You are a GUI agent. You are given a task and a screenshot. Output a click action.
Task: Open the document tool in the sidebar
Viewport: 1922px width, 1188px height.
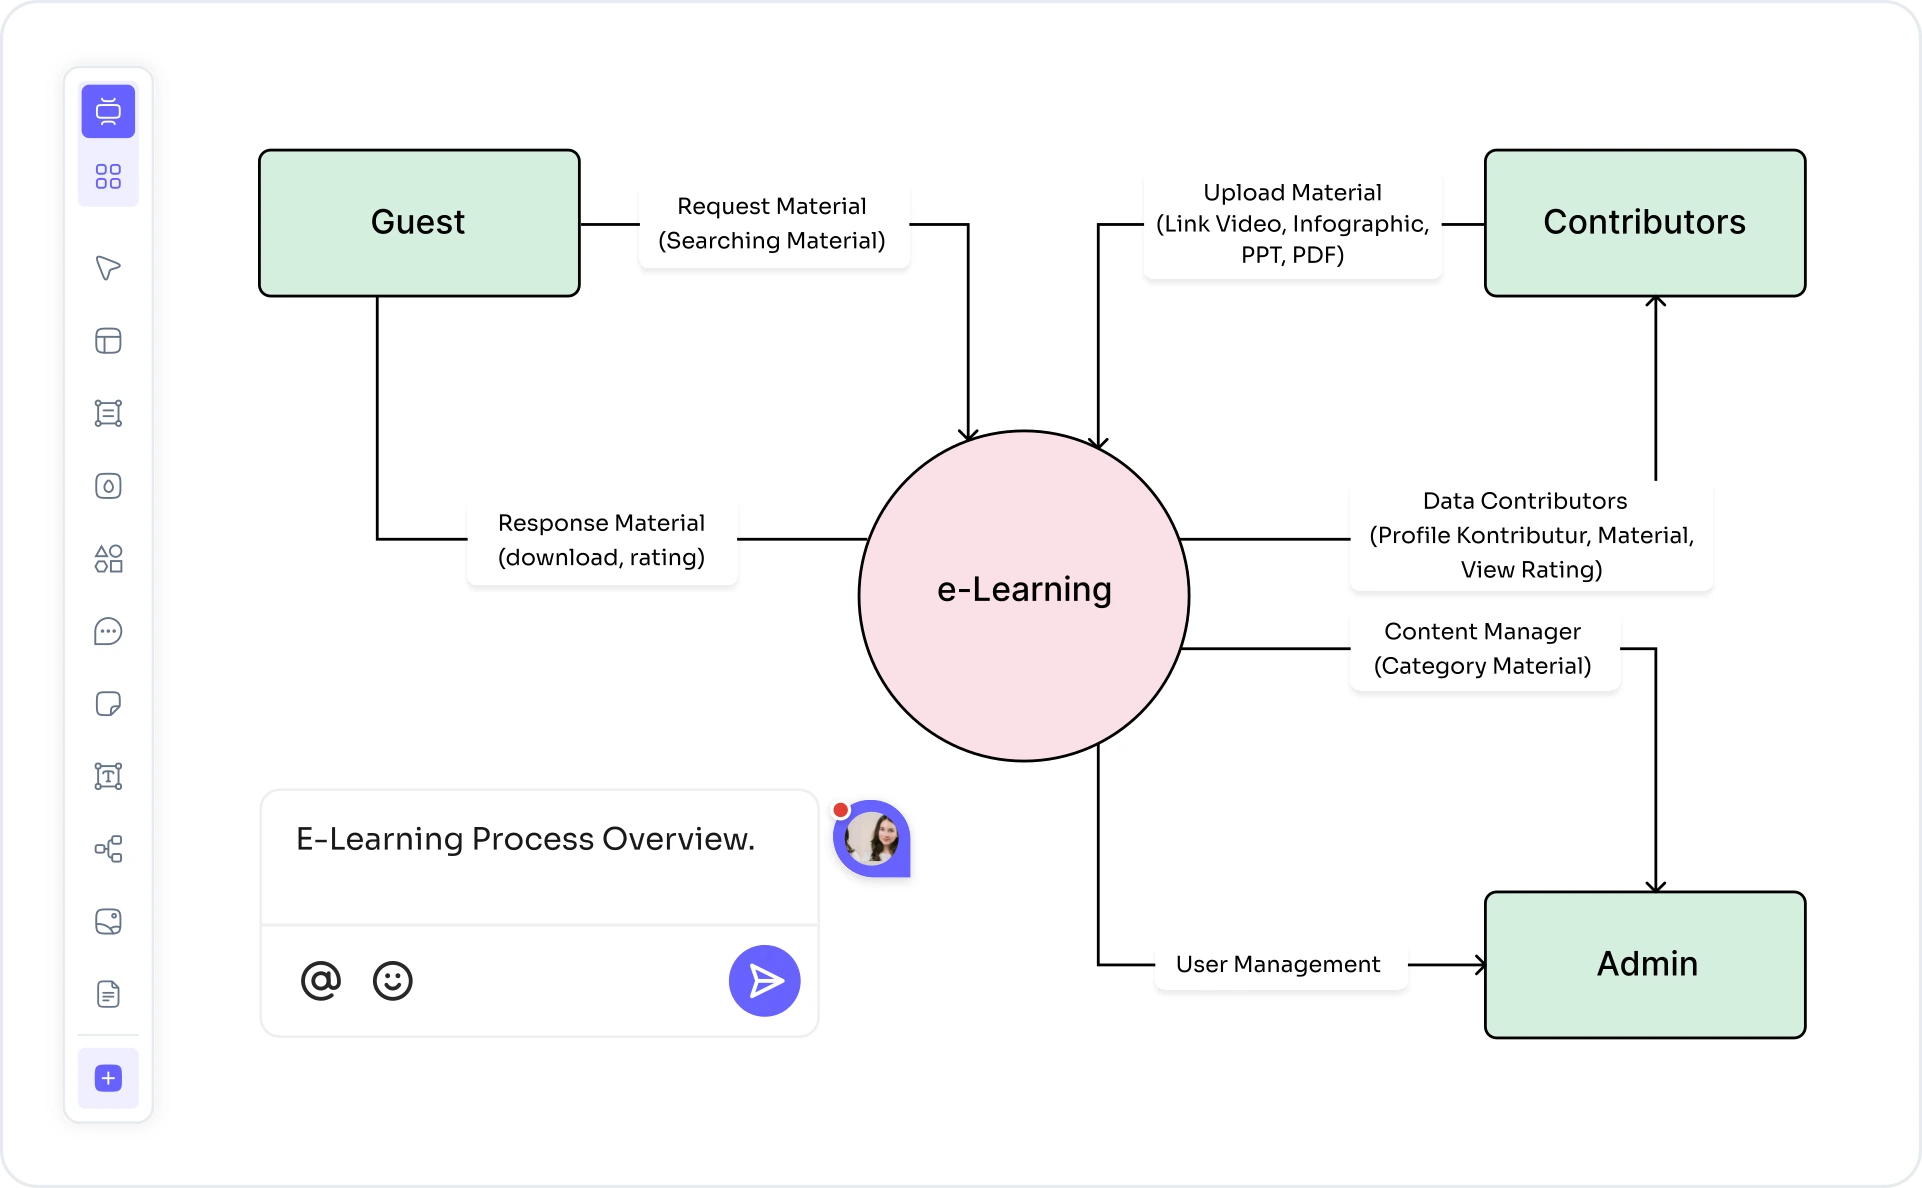coord(108,994)
